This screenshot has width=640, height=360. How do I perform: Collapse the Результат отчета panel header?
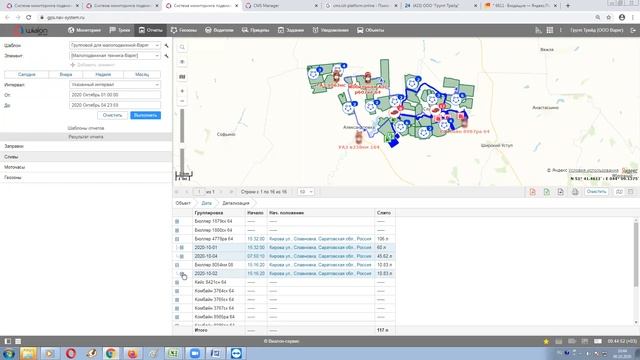[x=86, y=137]
